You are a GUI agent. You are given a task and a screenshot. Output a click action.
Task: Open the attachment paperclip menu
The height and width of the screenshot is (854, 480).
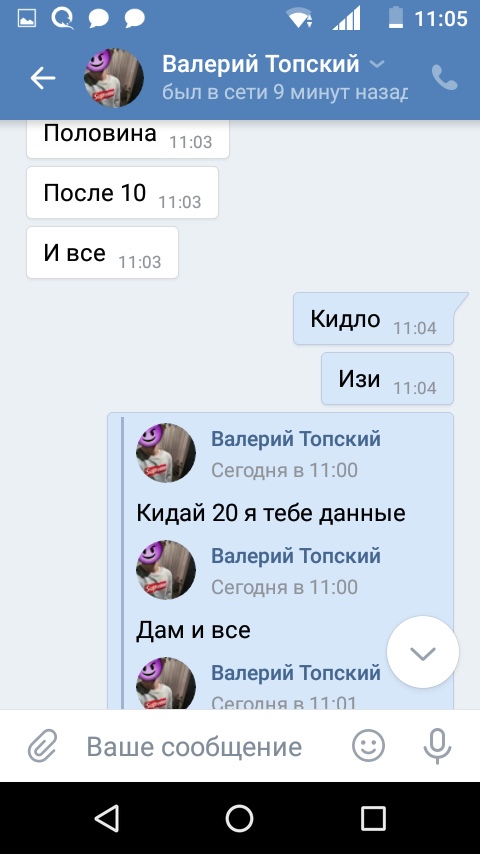click(42, 746)
